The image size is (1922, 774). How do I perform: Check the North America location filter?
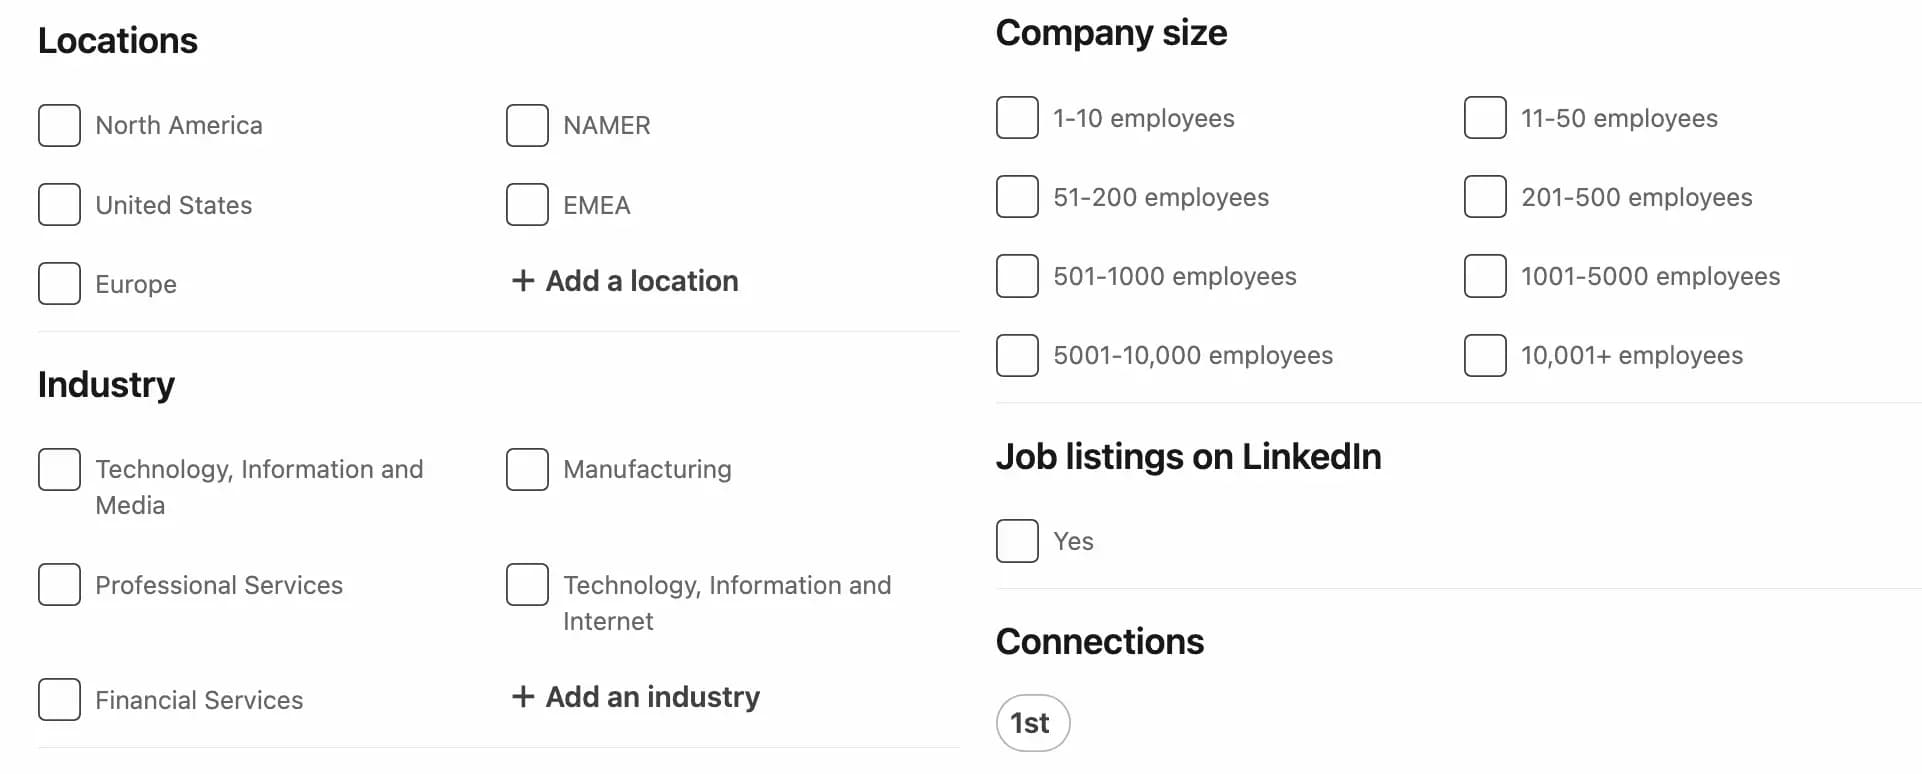[59, 125]
